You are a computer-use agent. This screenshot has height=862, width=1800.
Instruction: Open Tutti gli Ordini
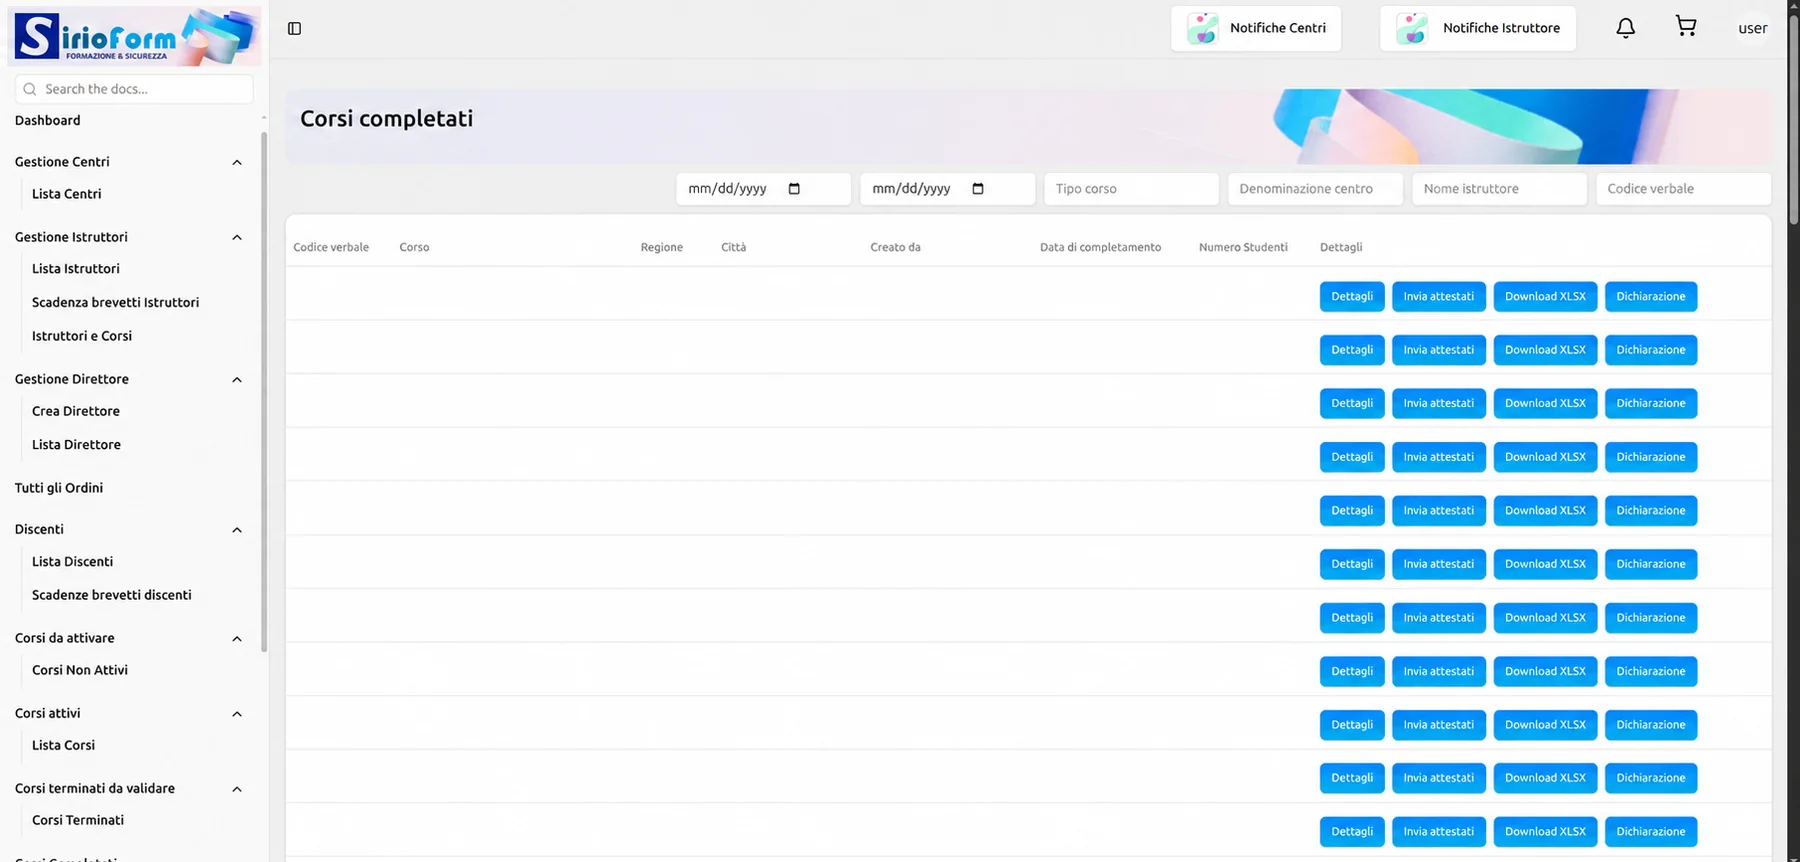pyautogui.click(x=59, y=488)
